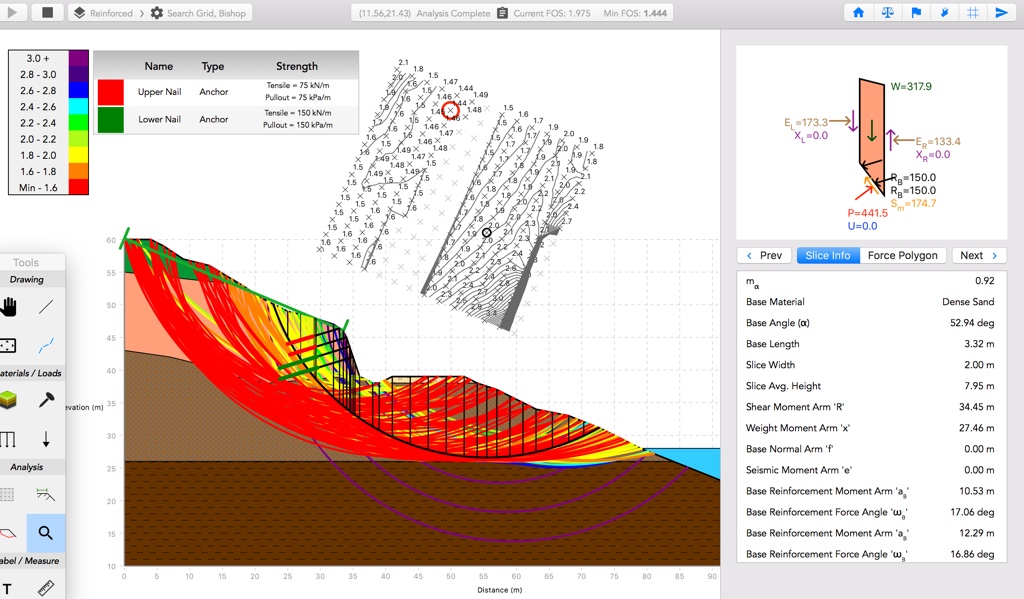Go to the next slice with Next
The width and height of the screenshot is (1024, 599).
978,255
